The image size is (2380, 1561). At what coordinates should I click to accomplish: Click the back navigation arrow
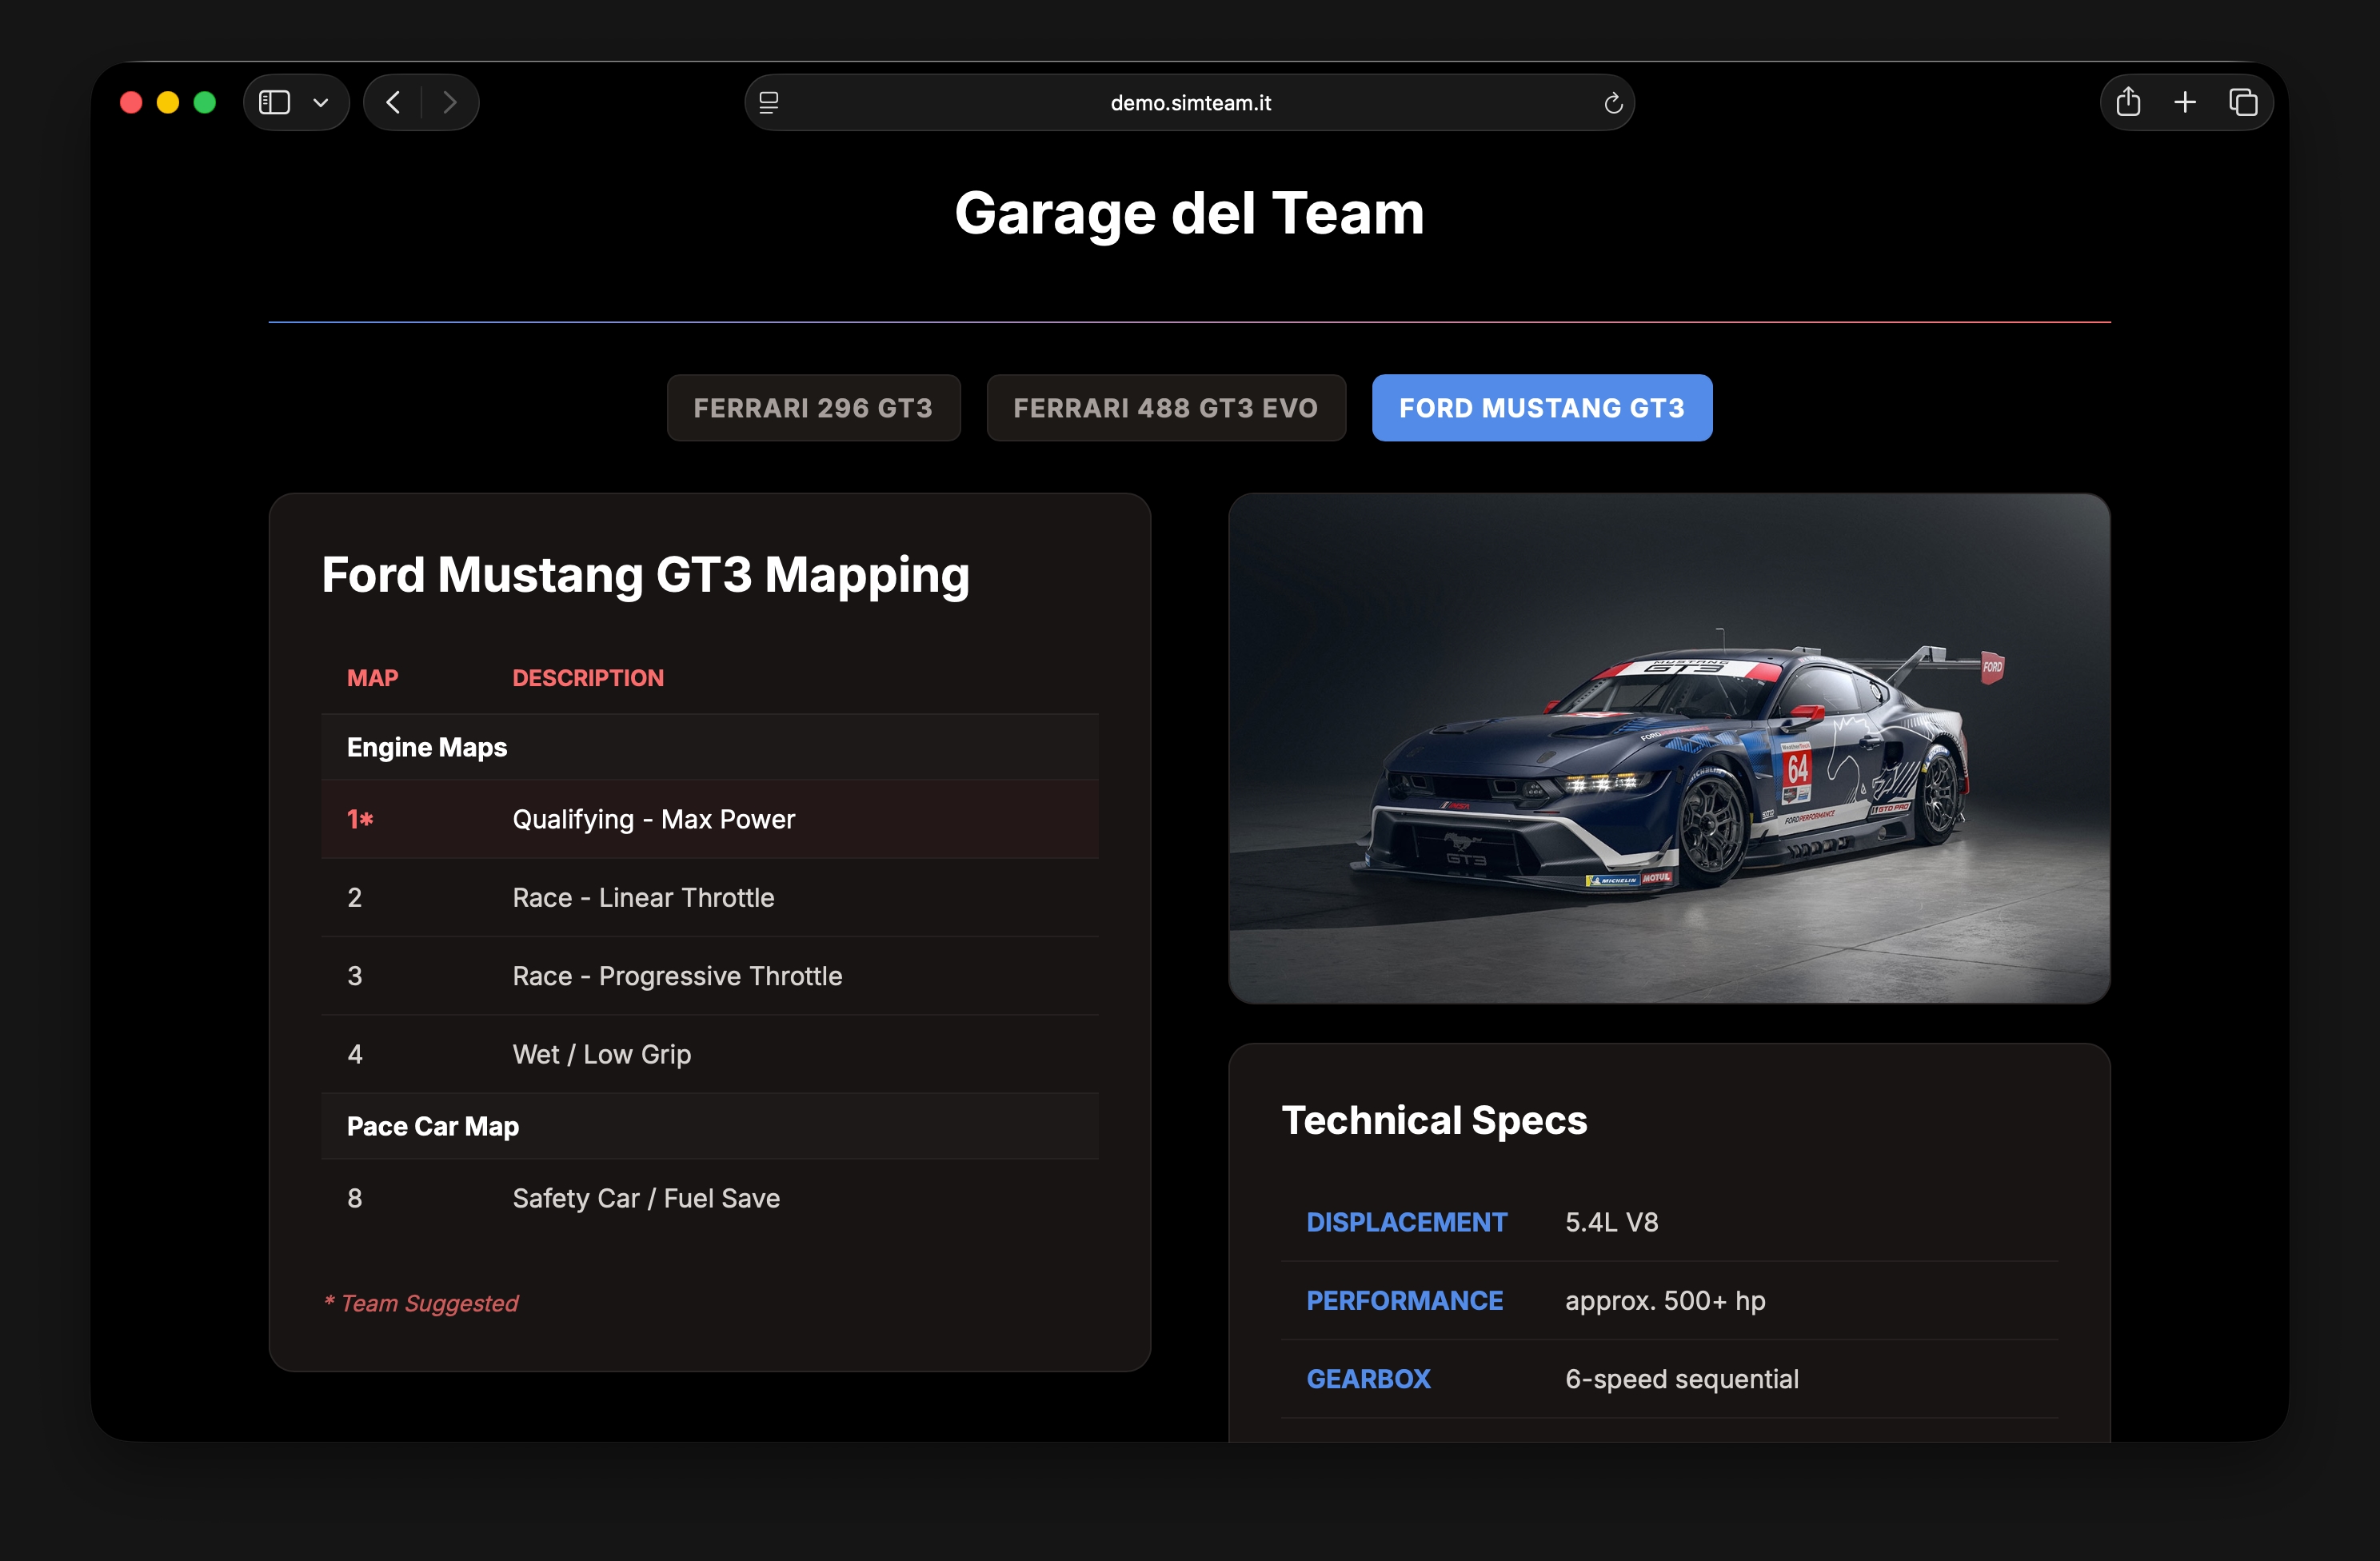tap(393, 101)
